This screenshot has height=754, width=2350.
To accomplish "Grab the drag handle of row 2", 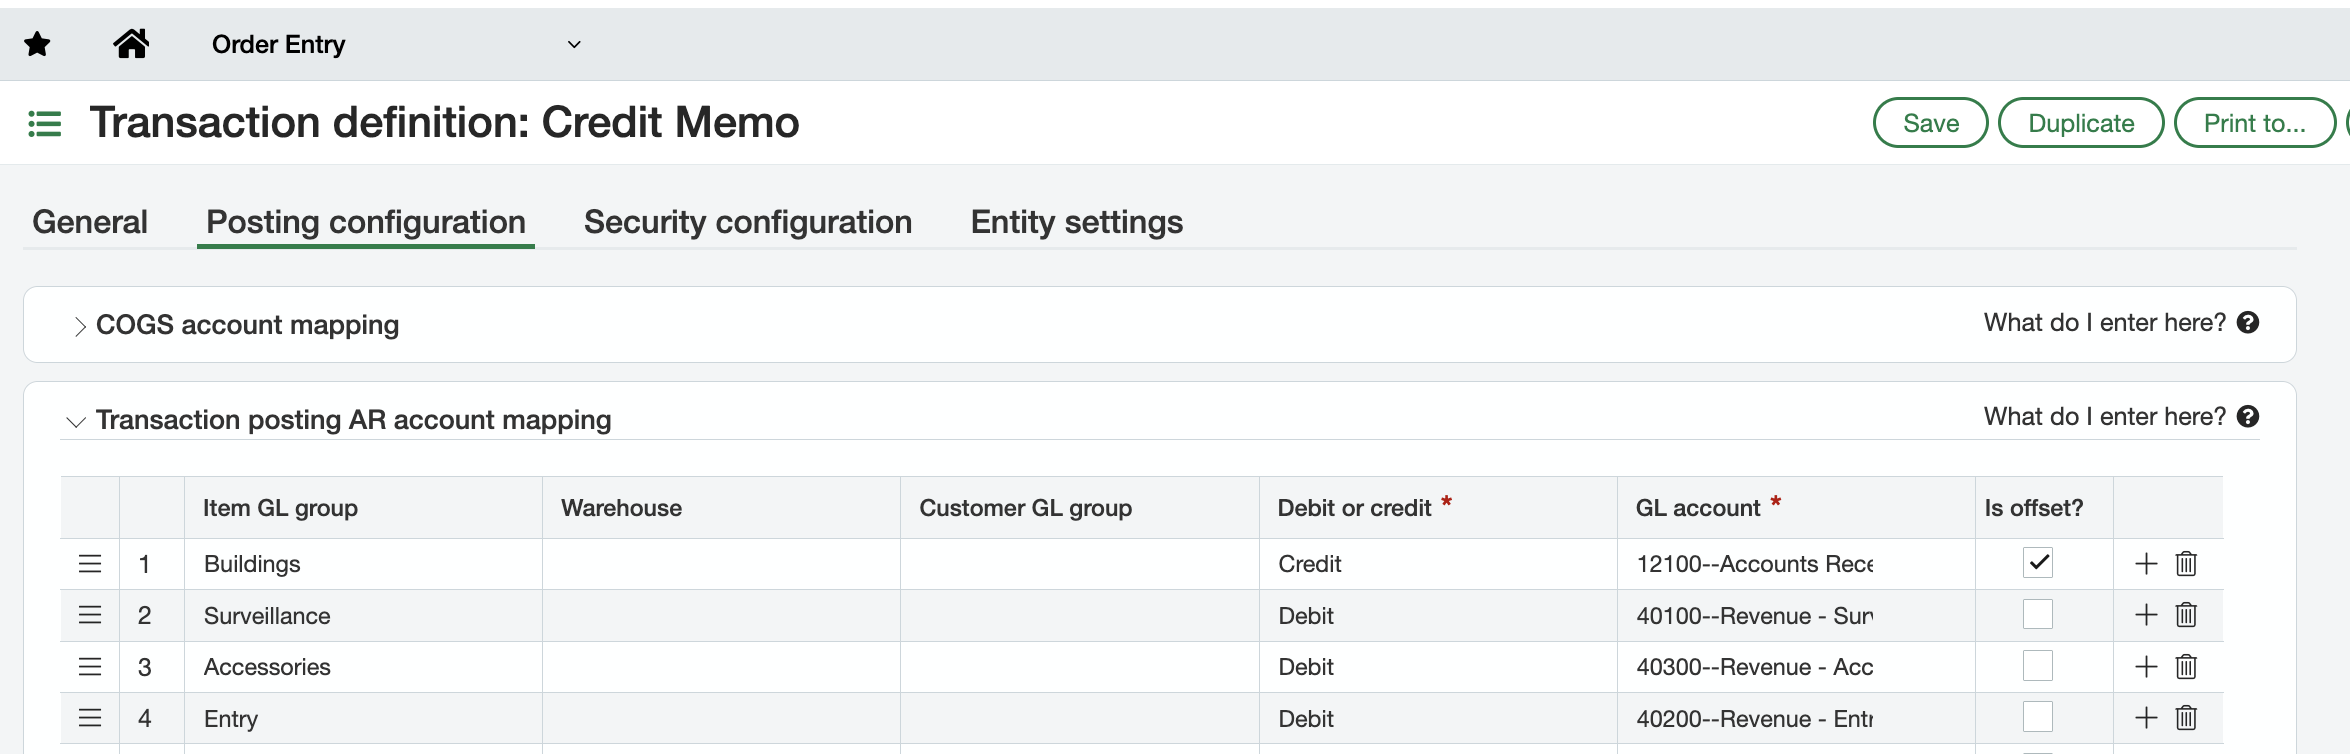I will [x=90, y=615].
